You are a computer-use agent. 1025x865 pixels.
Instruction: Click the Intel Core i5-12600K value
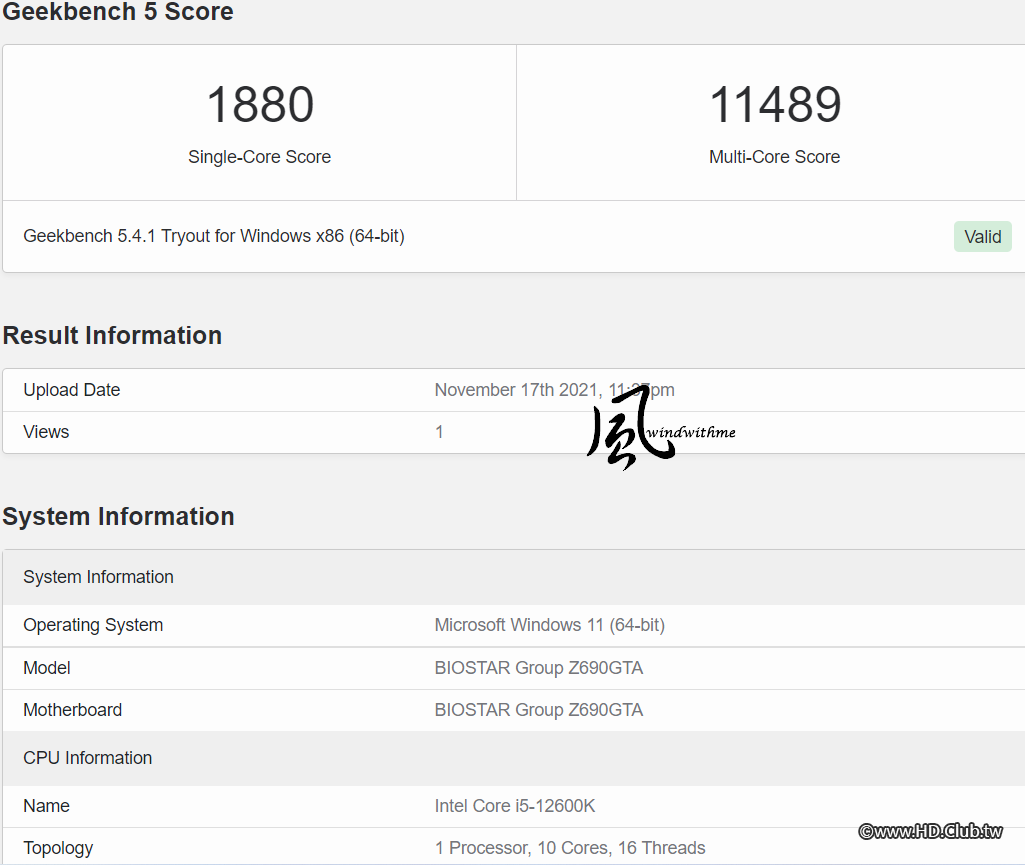pos(515,806)
